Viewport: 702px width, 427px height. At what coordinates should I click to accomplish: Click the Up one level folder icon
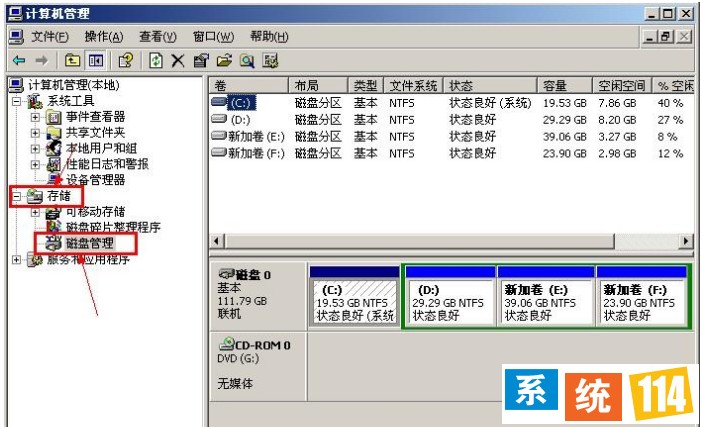coord(73,60)
